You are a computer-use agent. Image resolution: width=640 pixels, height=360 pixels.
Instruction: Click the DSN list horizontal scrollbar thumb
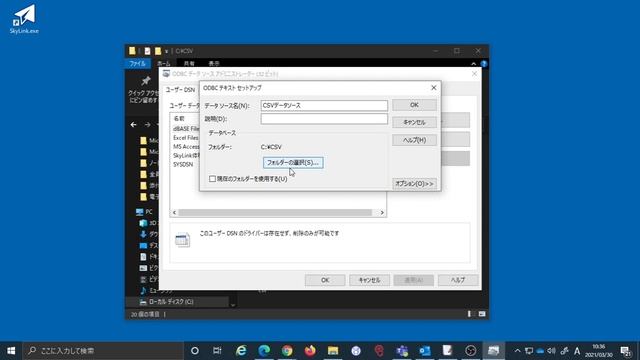tap(275, 213)
